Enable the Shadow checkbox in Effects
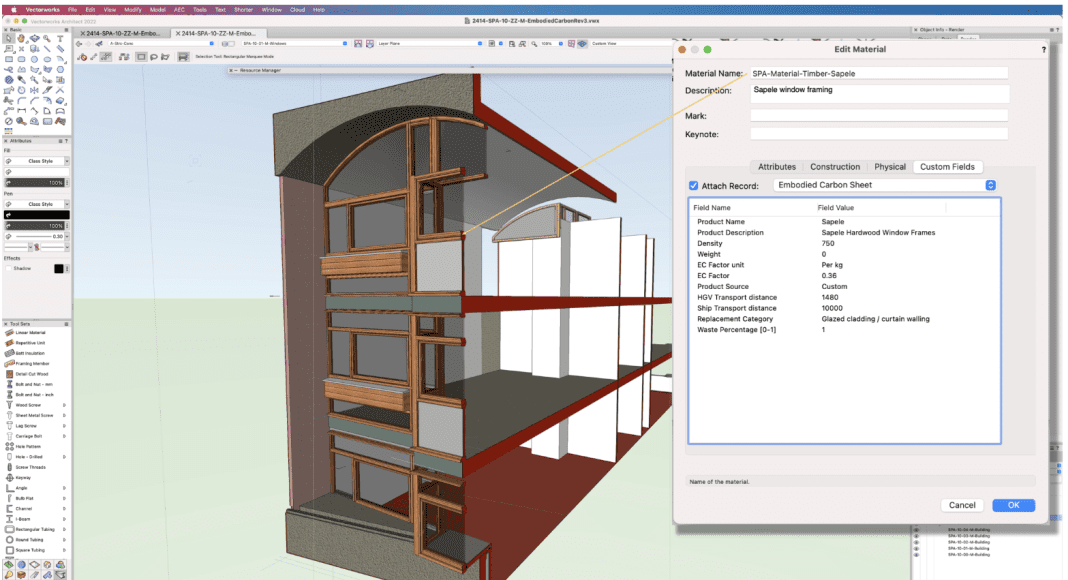Screen dimensions: 1068x580 (x=9, y=268)
